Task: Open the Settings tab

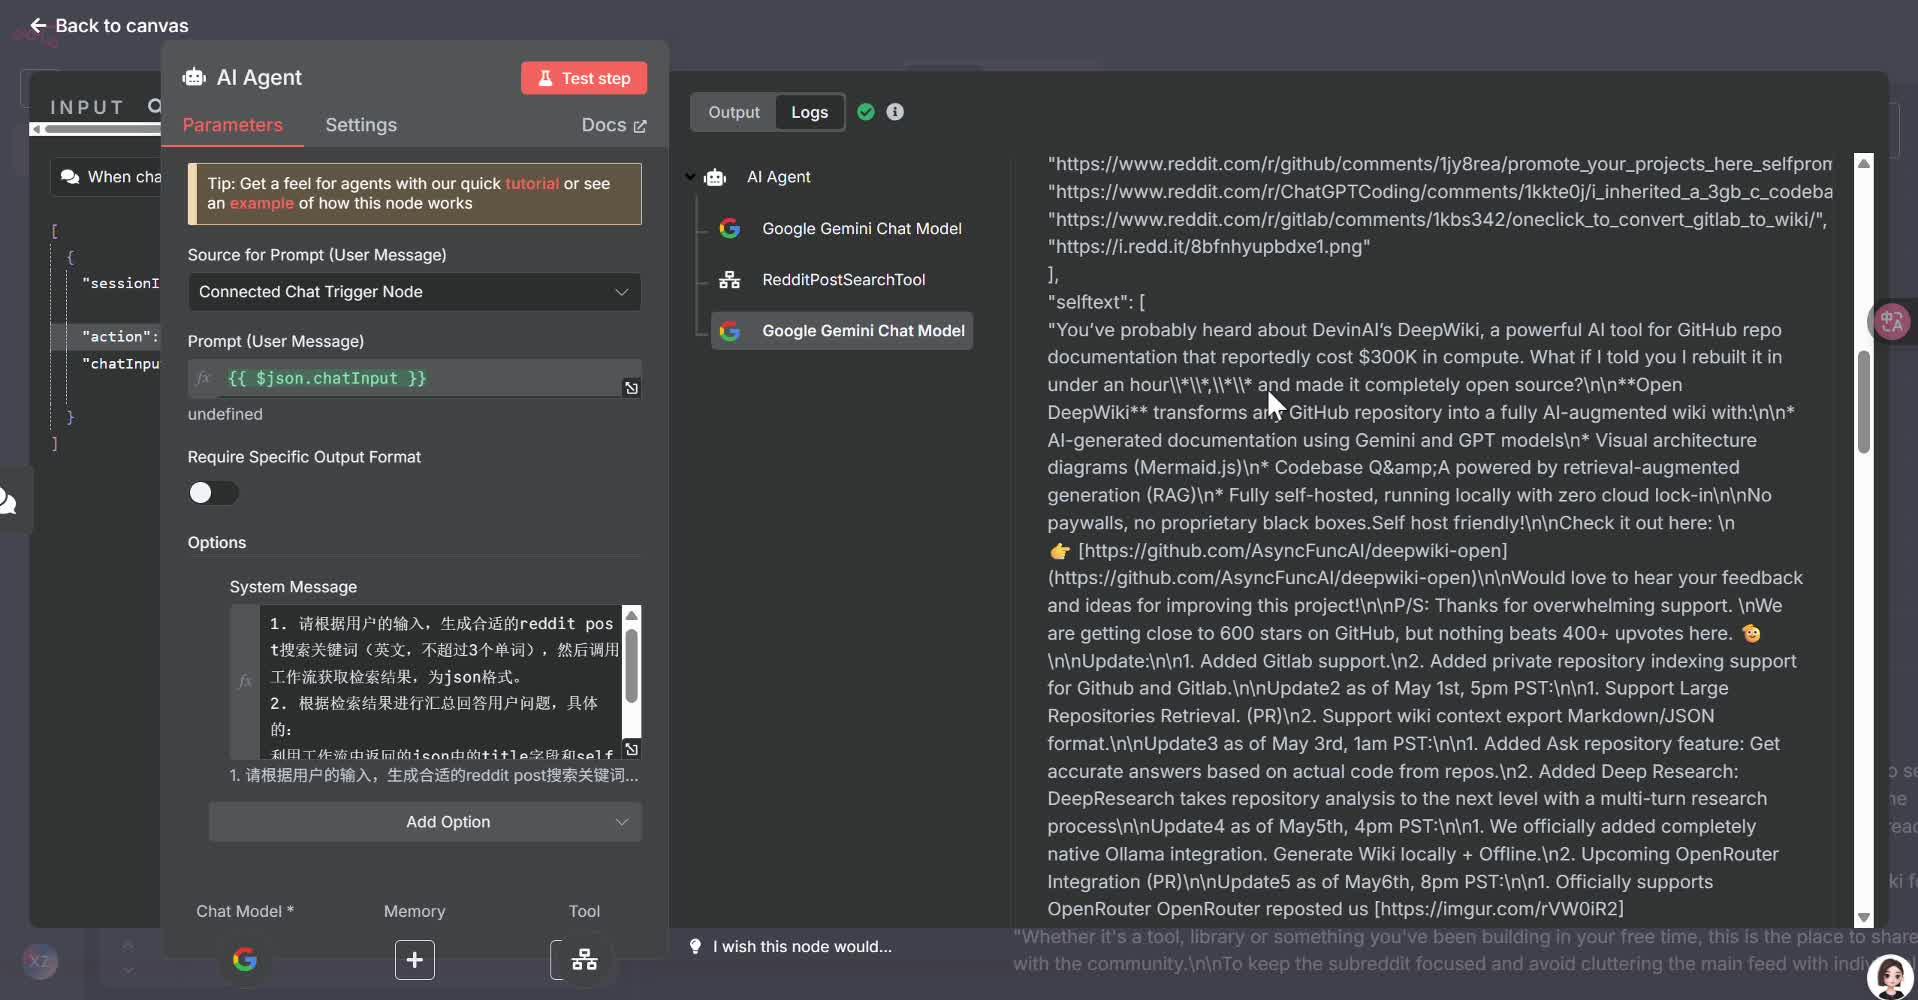Action: (x=361, y=125)
